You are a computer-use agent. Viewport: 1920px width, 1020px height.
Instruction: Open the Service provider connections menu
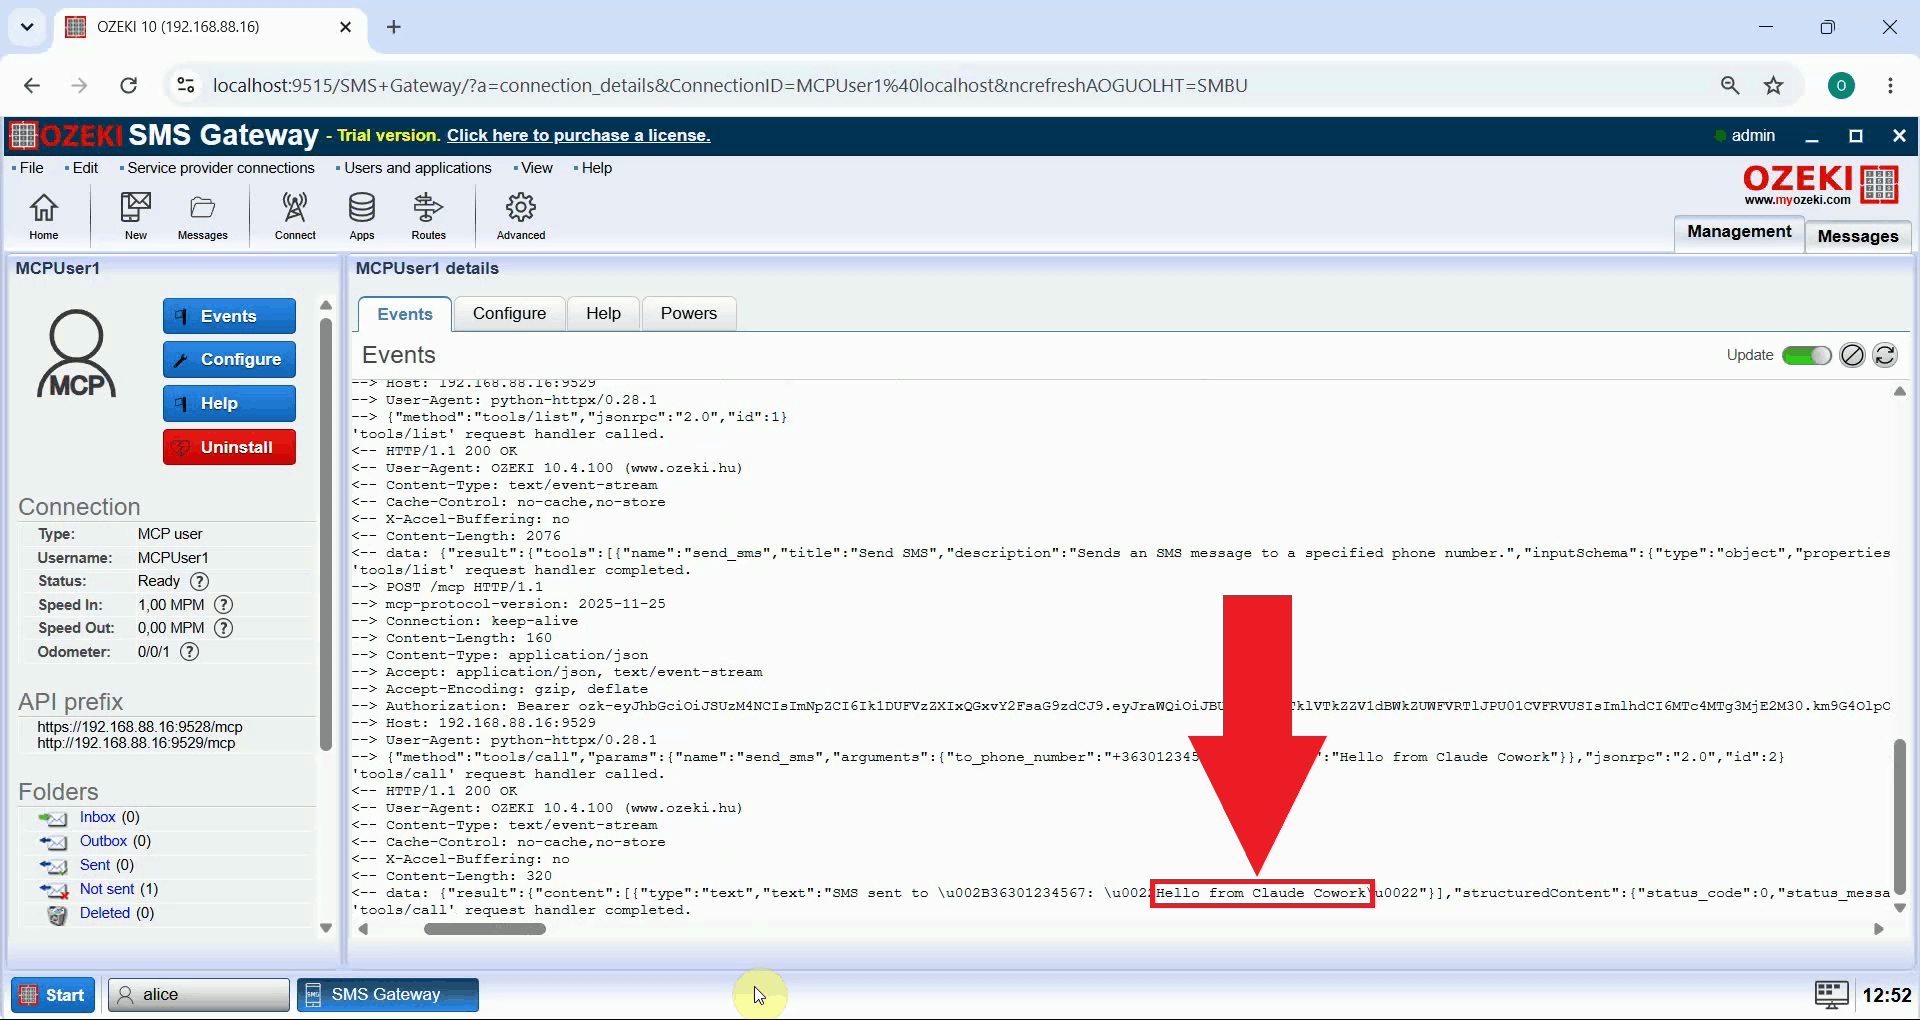(x=220, y=168)
